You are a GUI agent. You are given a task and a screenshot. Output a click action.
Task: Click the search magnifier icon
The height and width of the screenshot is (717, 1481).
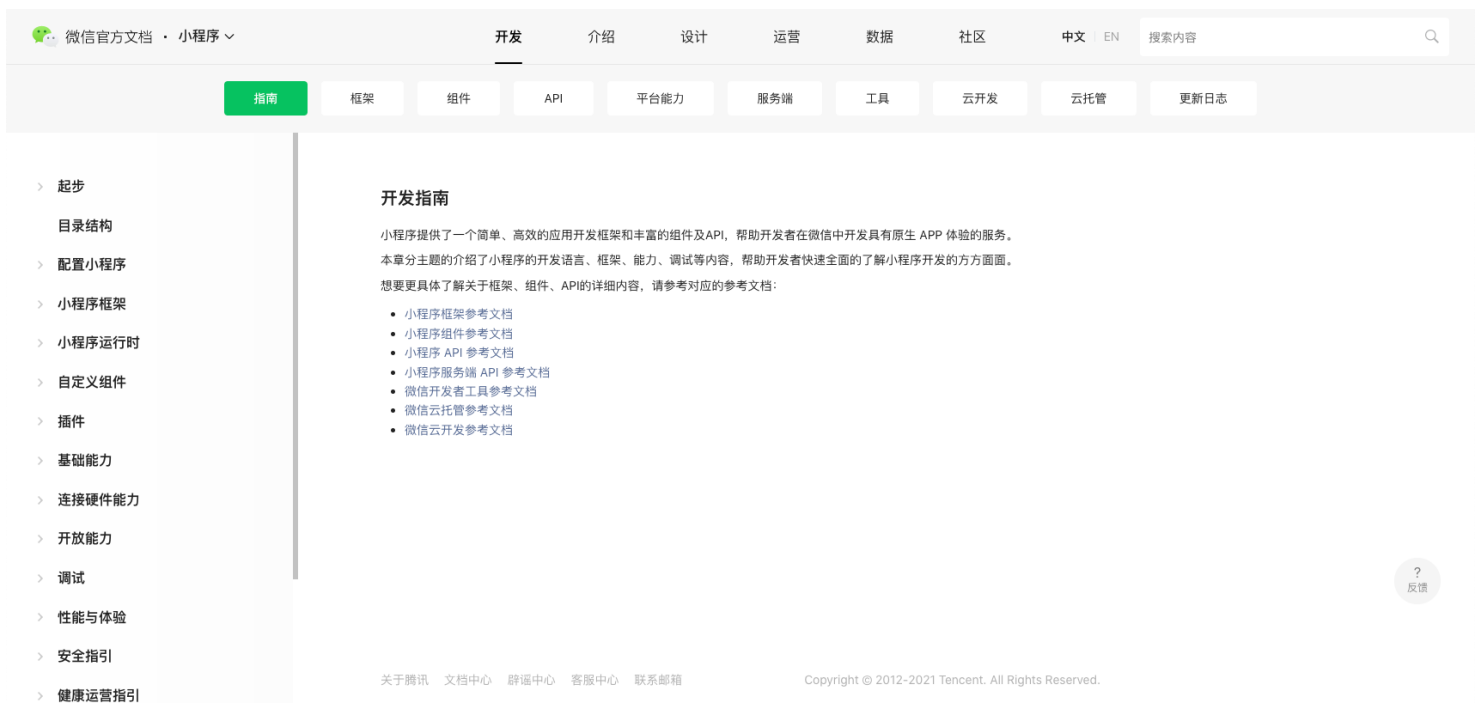coord(1431,37)
